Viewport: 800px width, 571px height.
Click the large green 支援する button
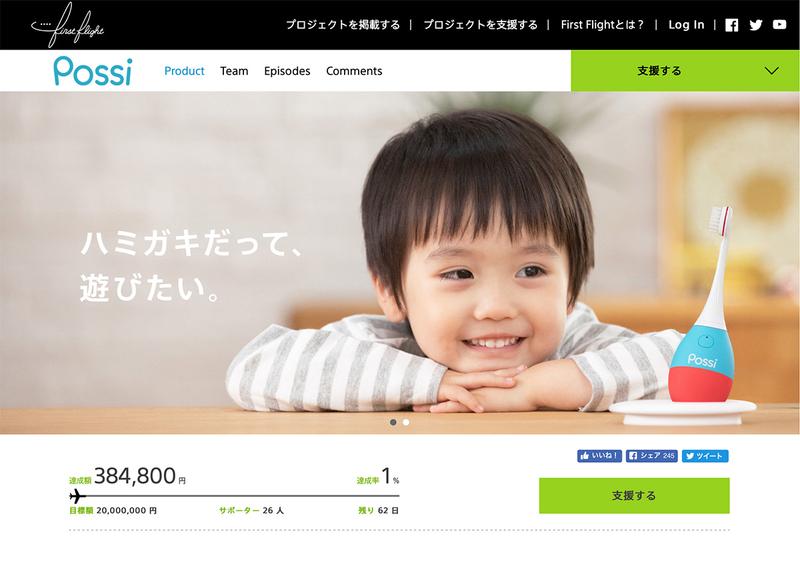tap(634, 495)
